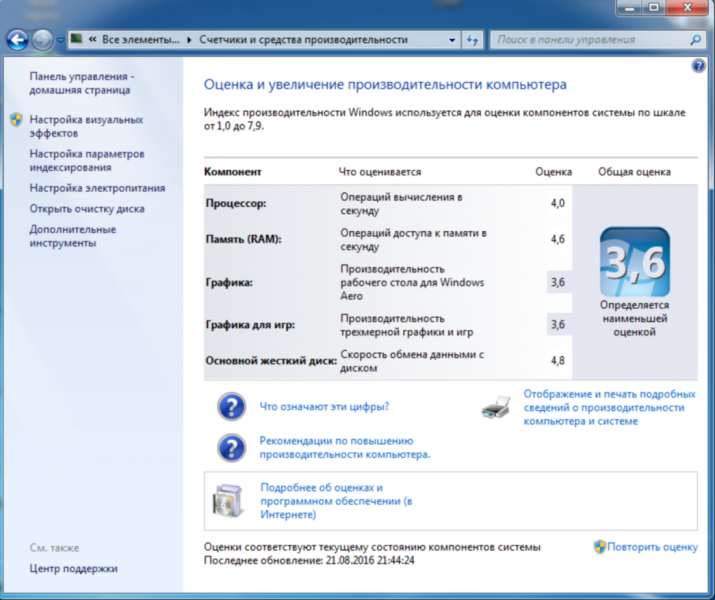
Task: Click the printer icon
Action: tap(496, 408)
